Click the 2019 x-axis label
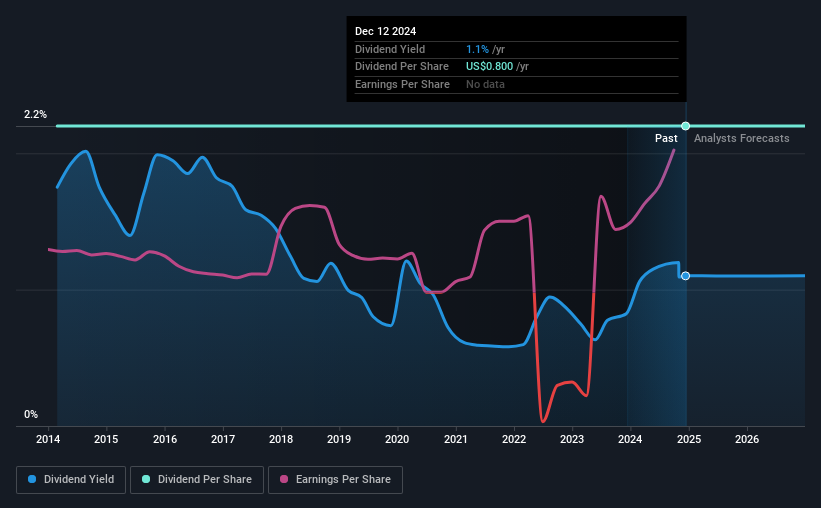Viewport: 821px width, 508px height. point(339,439)
